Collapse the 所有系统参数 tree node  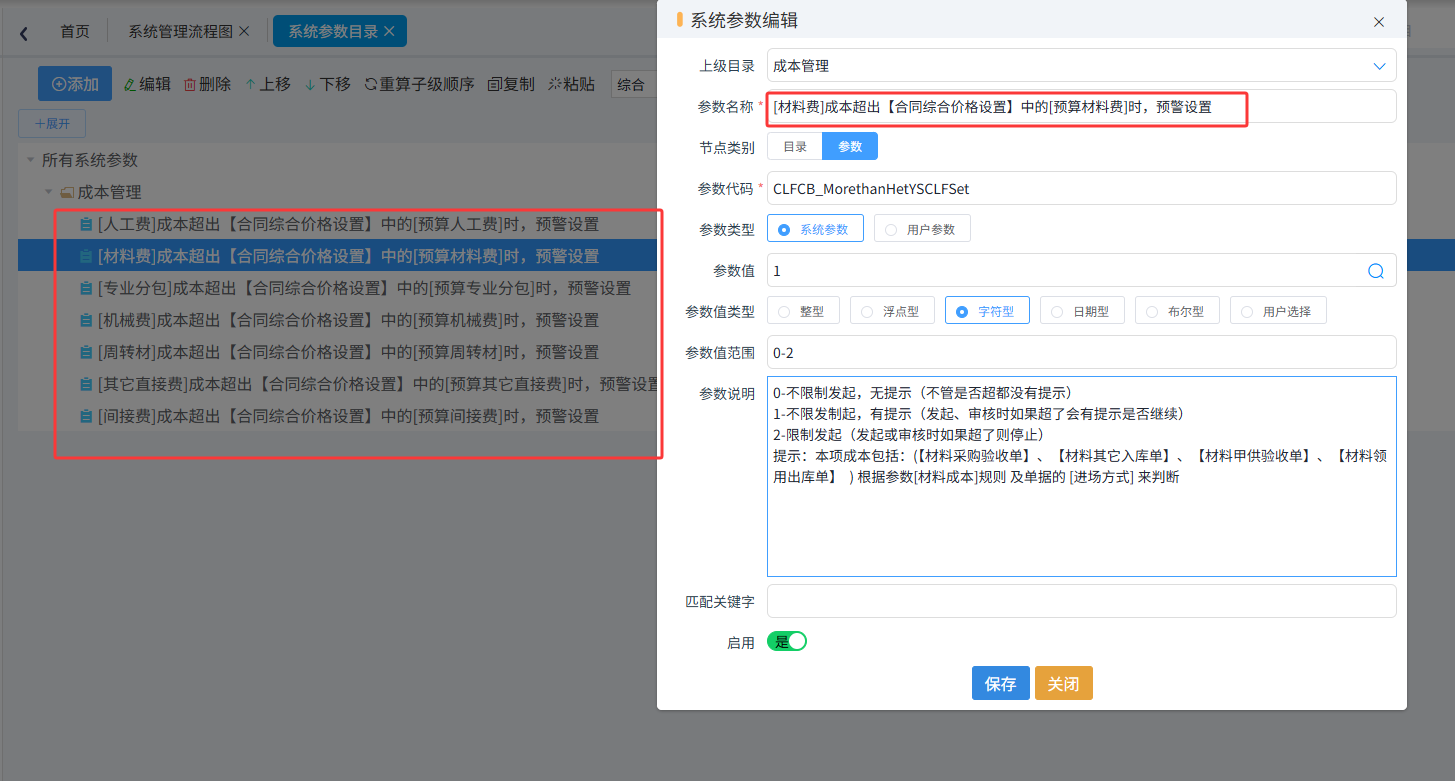click(x=30, y=160)
